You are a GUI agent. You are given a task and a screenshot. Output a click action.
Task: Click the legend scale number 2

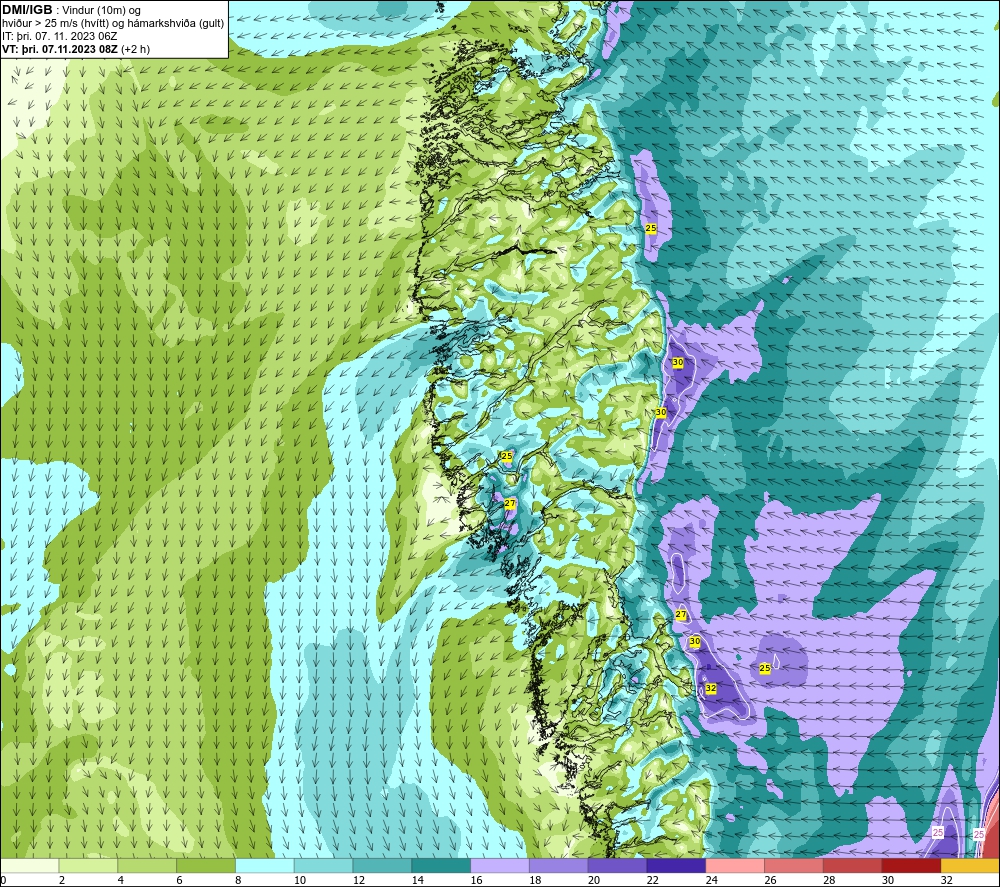(62, 880)
